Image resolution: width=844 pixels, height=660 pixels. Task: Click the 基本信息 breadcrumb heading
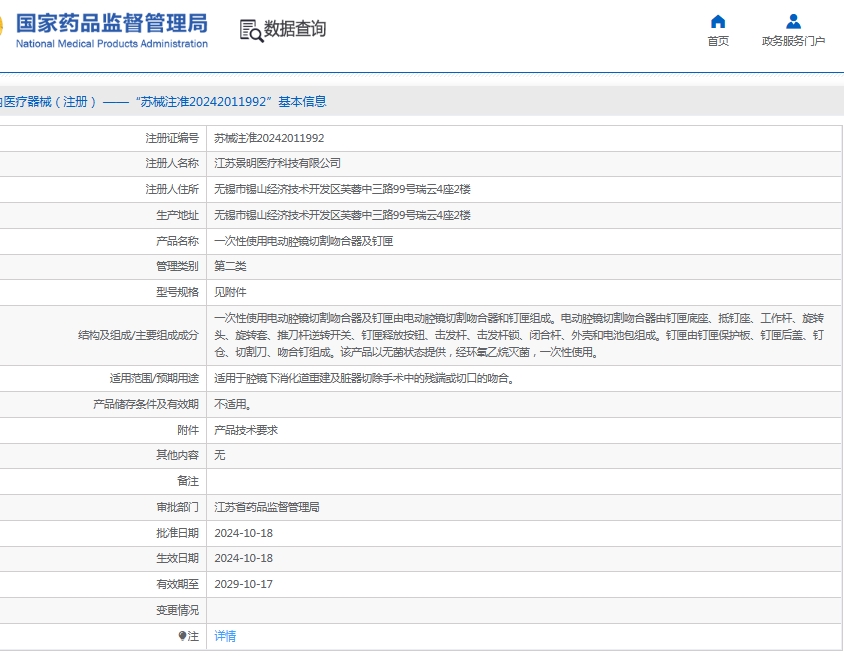coord(303,102)
